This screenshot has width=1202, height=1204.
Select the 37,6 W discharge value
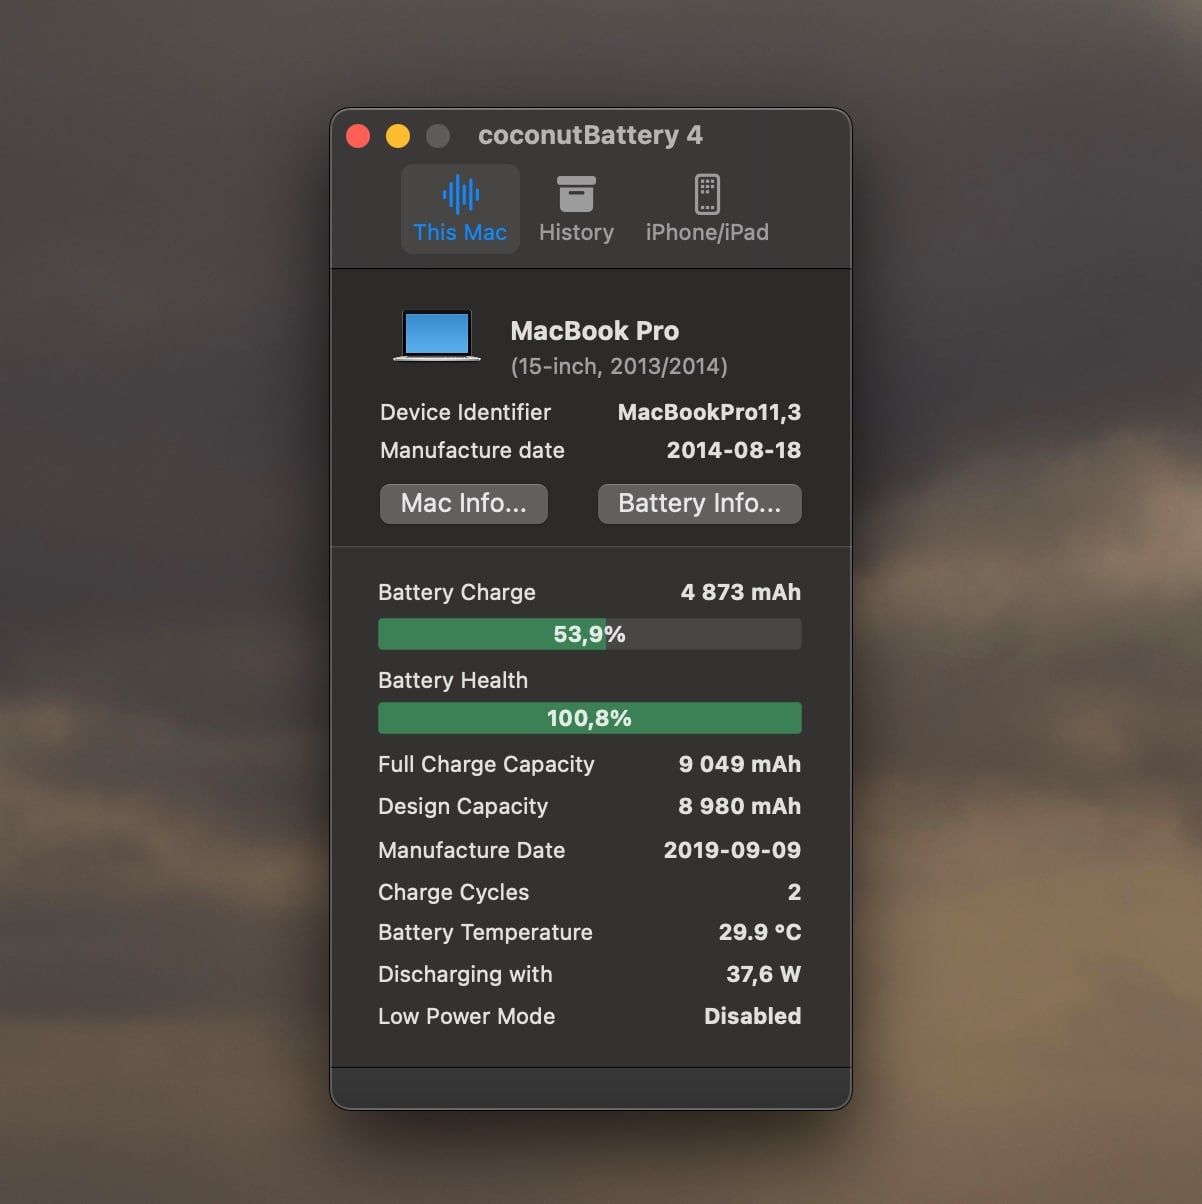(x=763, y=974)
